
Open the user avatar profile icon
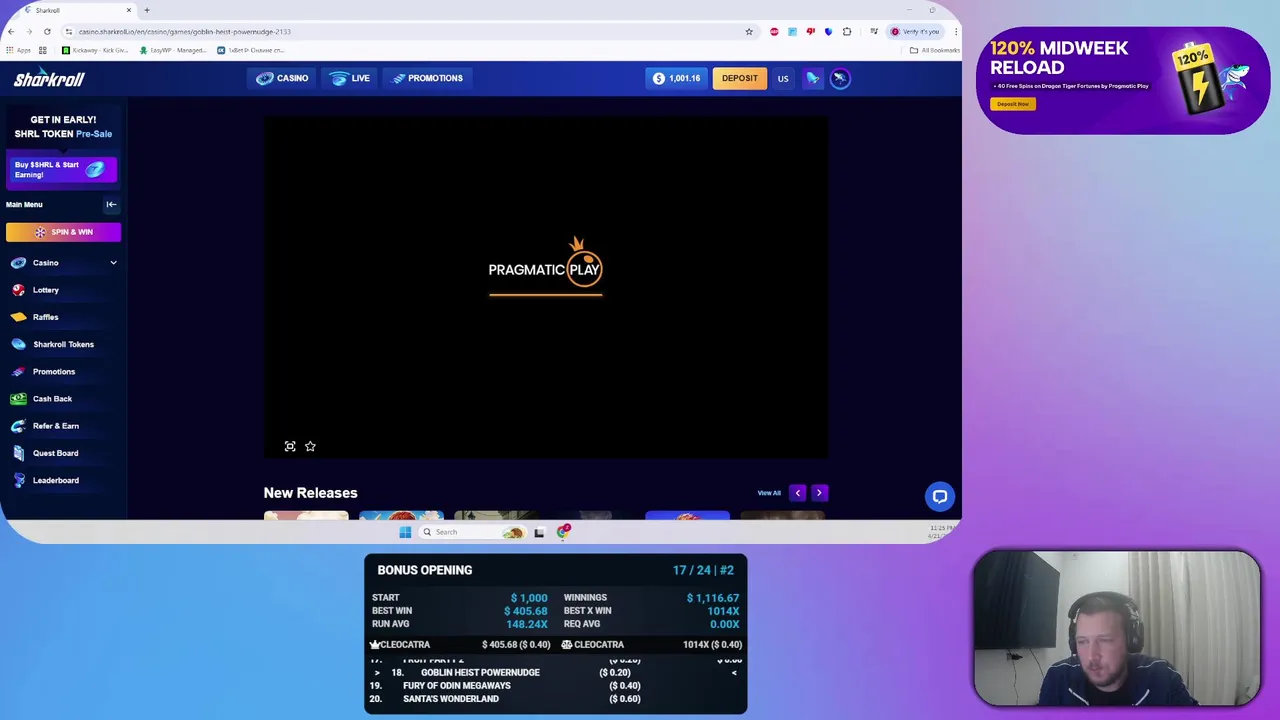(840, 78)
